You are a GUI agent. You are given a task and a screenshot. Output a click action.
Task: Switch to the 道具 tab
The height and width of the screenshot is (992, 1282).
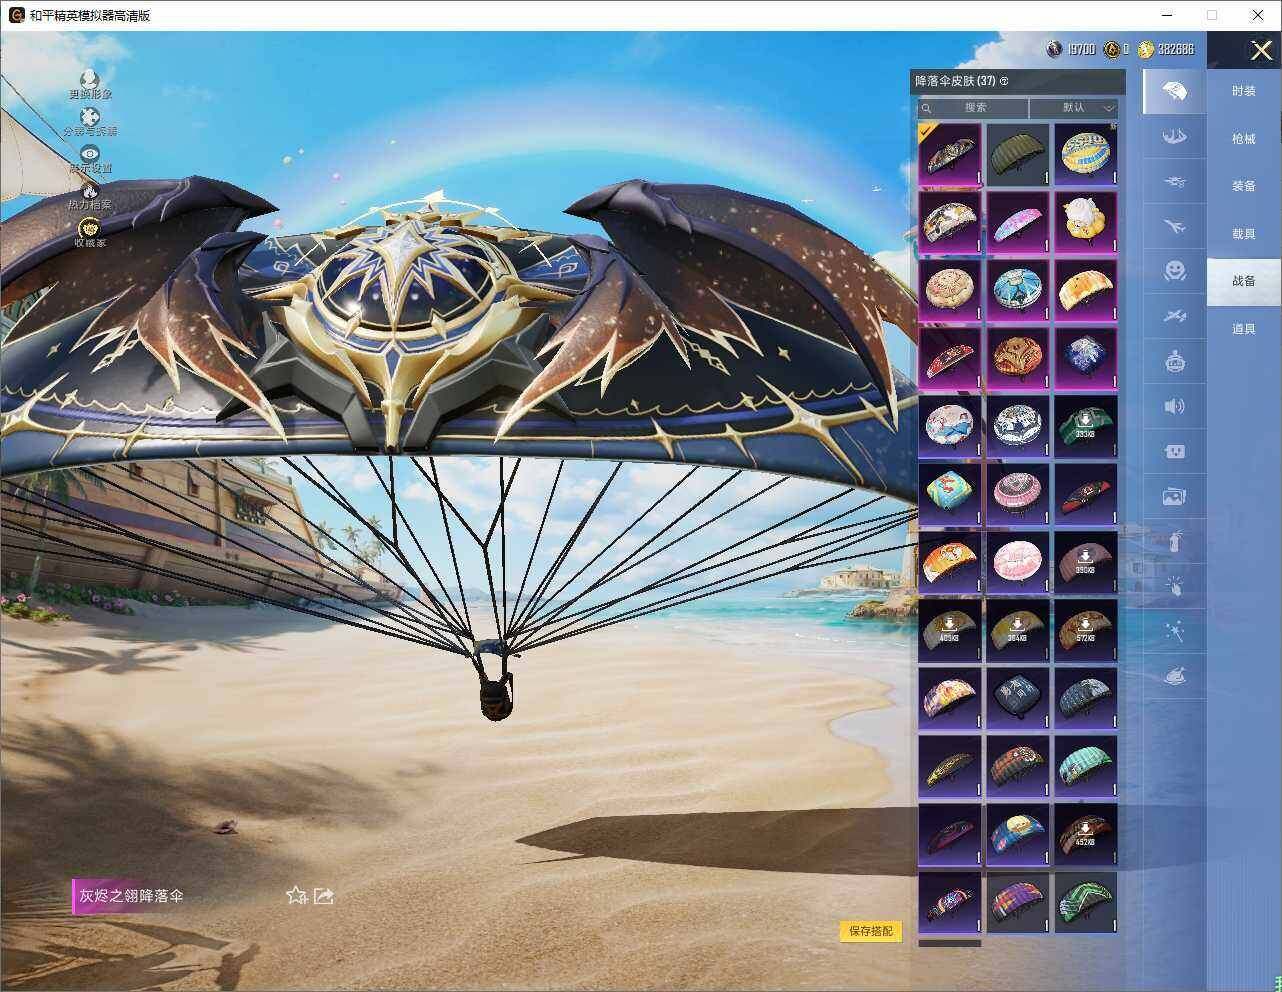click(1243, 329)
